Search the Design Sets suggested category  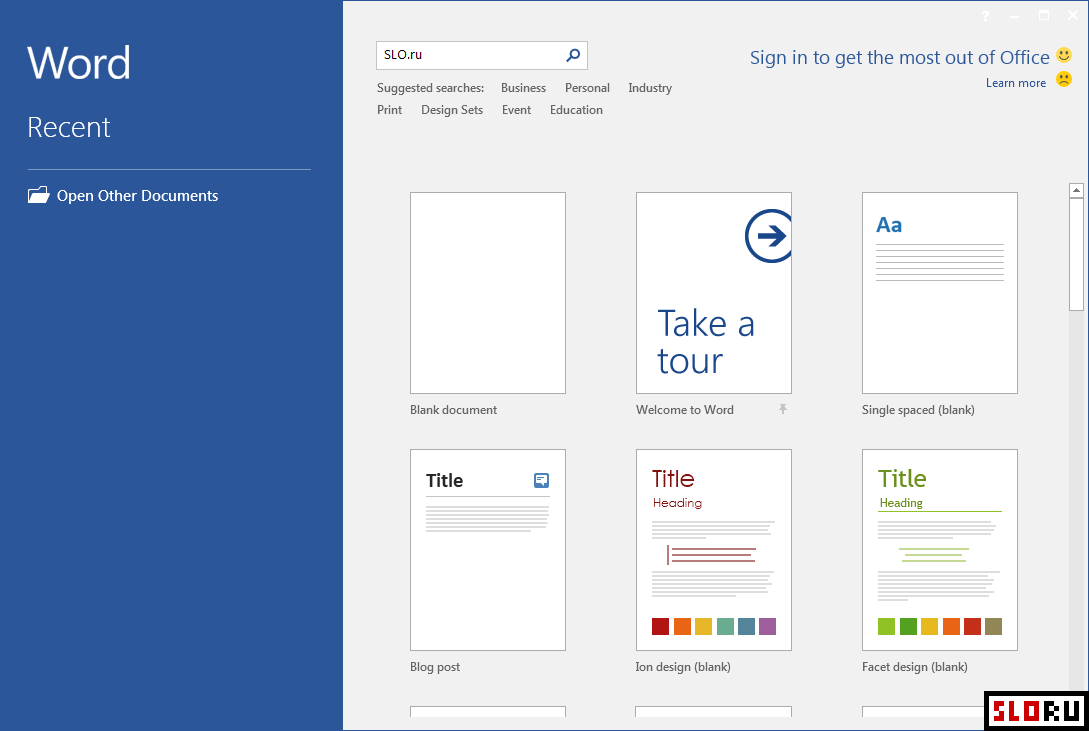451,110
